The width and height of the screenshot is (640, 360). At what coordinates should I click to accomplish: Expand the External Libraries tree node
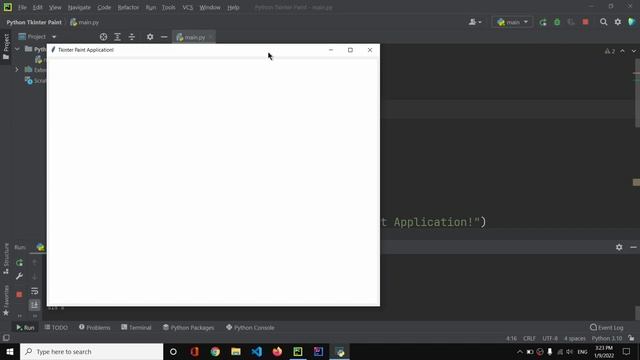click(x=17, y=70)
